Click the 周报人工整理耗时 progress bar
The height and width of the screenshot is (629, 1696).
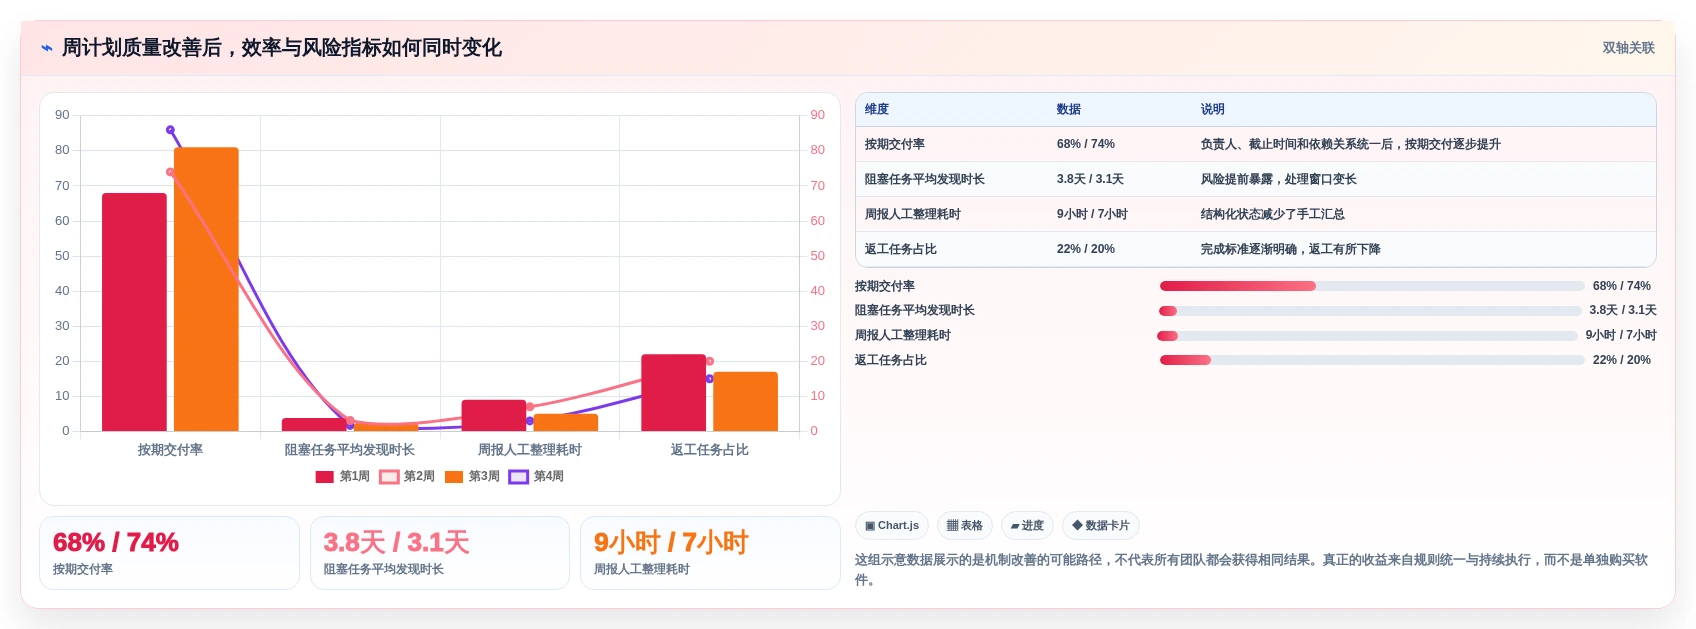click(1367, 336)
